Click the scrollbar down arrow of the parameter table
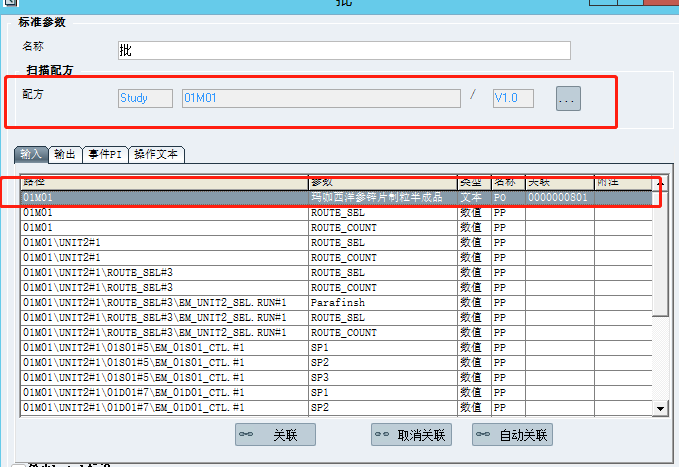The height and width of the screenshot is (467, 679). [x=660, y=408]
